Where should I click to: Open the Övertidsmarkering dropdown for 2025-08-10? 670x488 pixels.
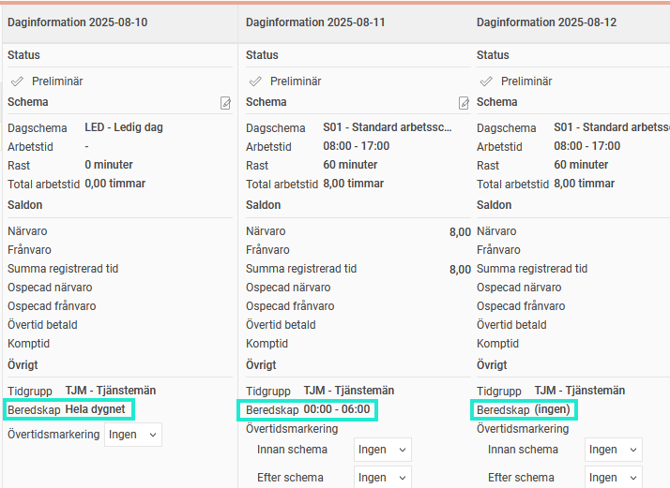(132, 435)
